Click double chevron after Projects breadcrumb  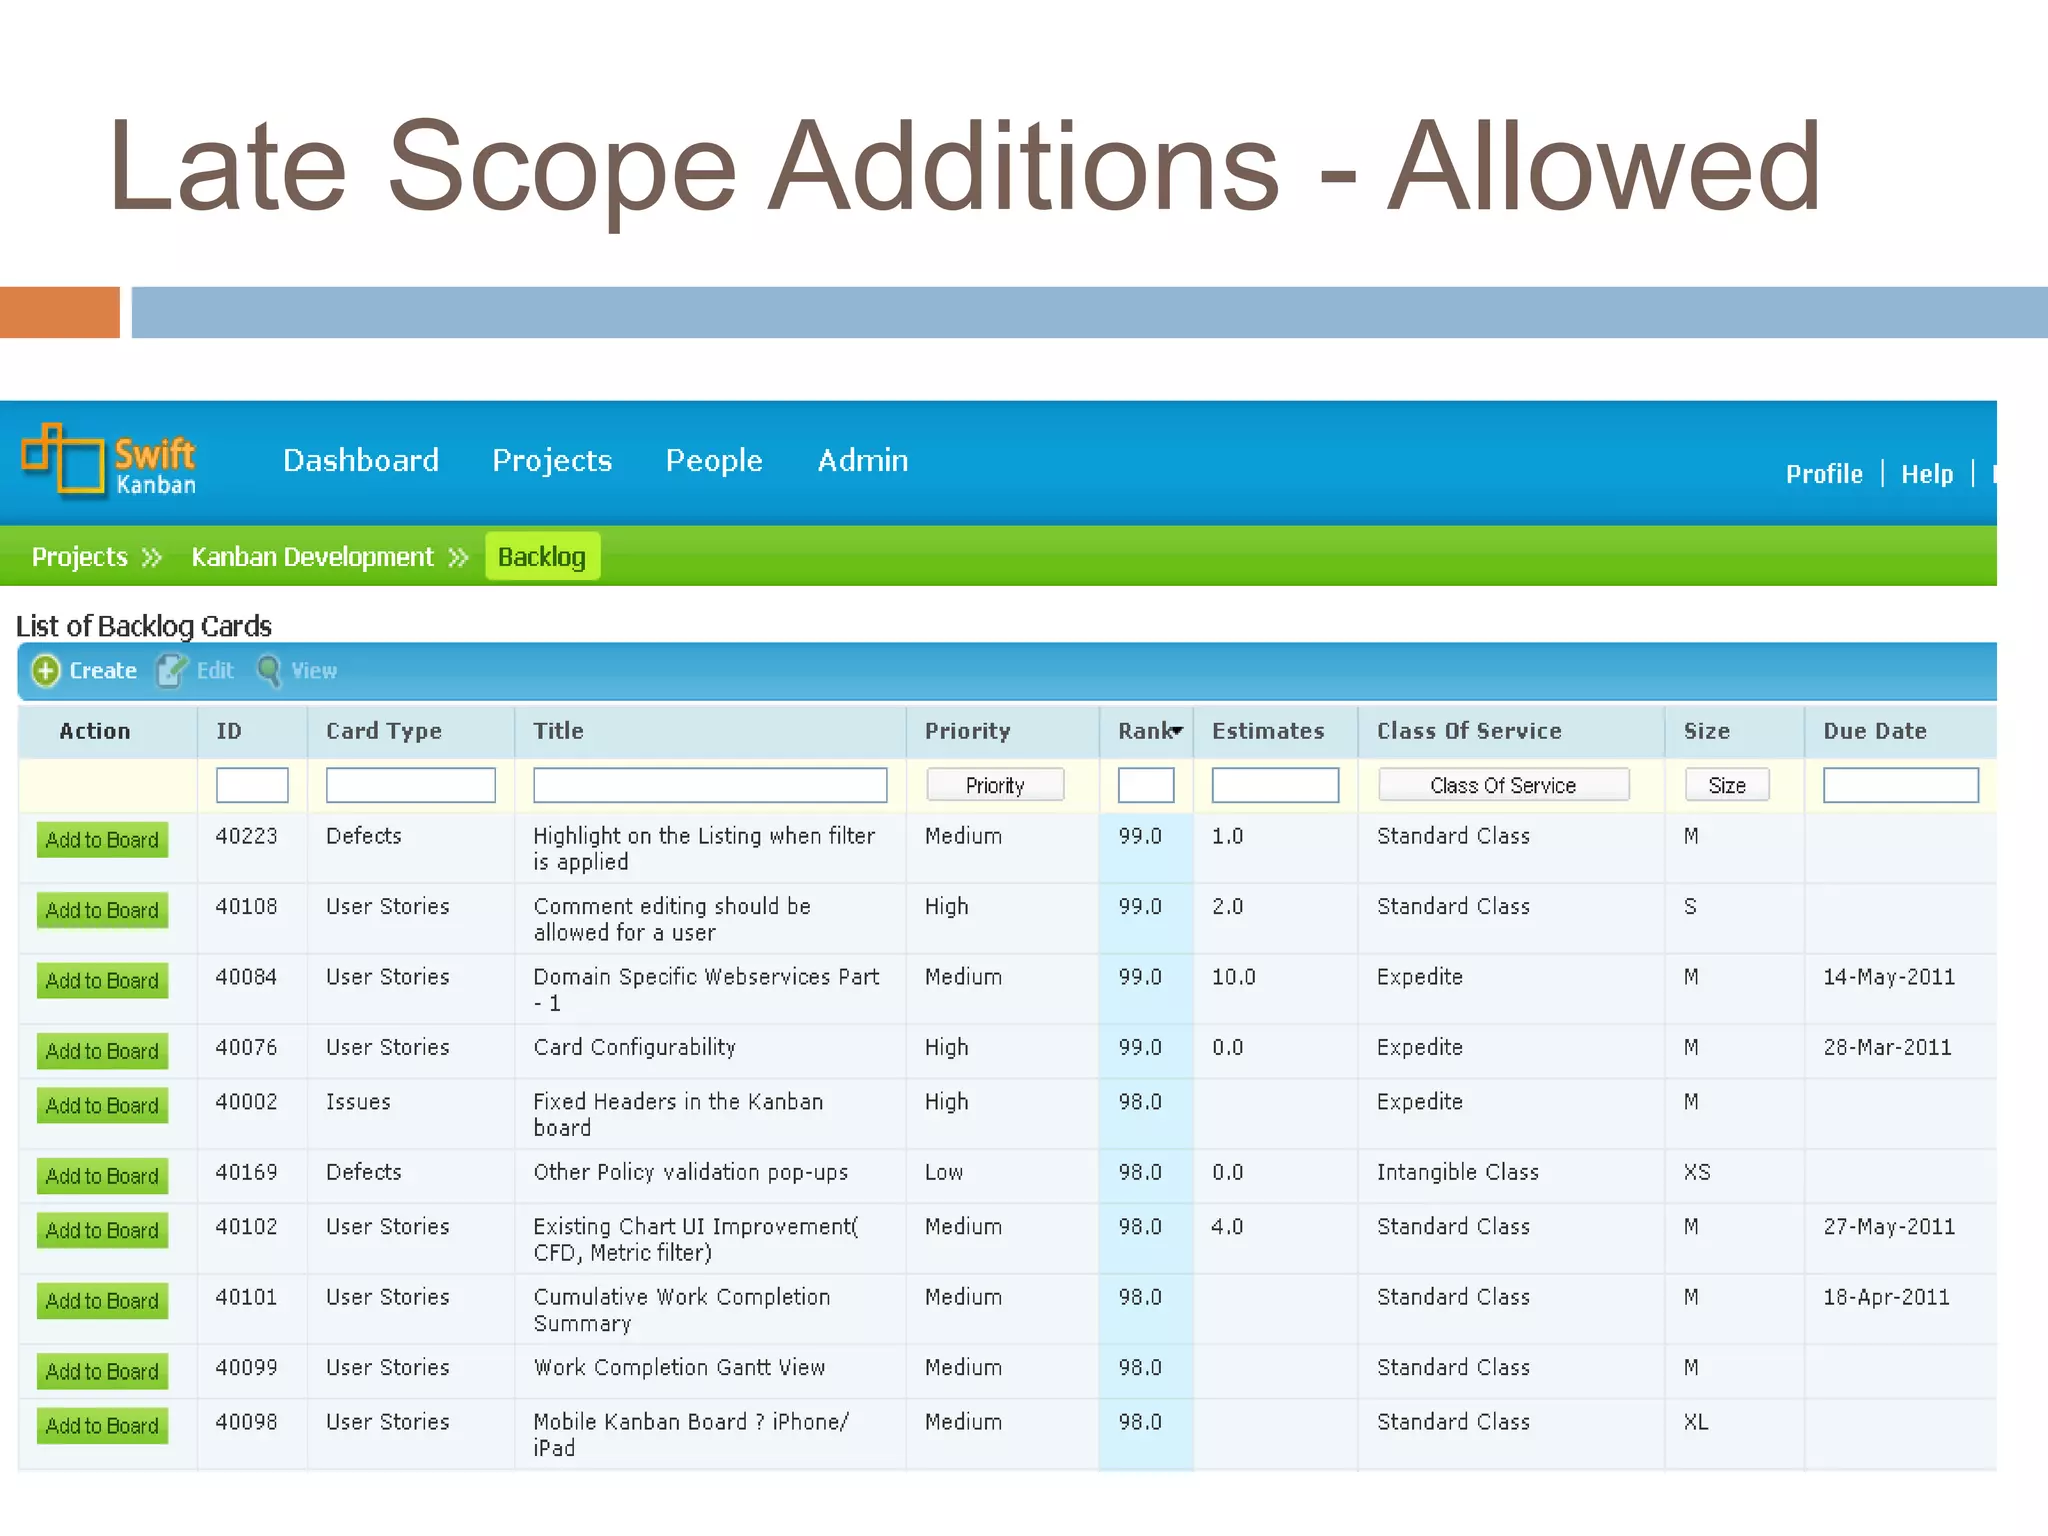[152, 557]
